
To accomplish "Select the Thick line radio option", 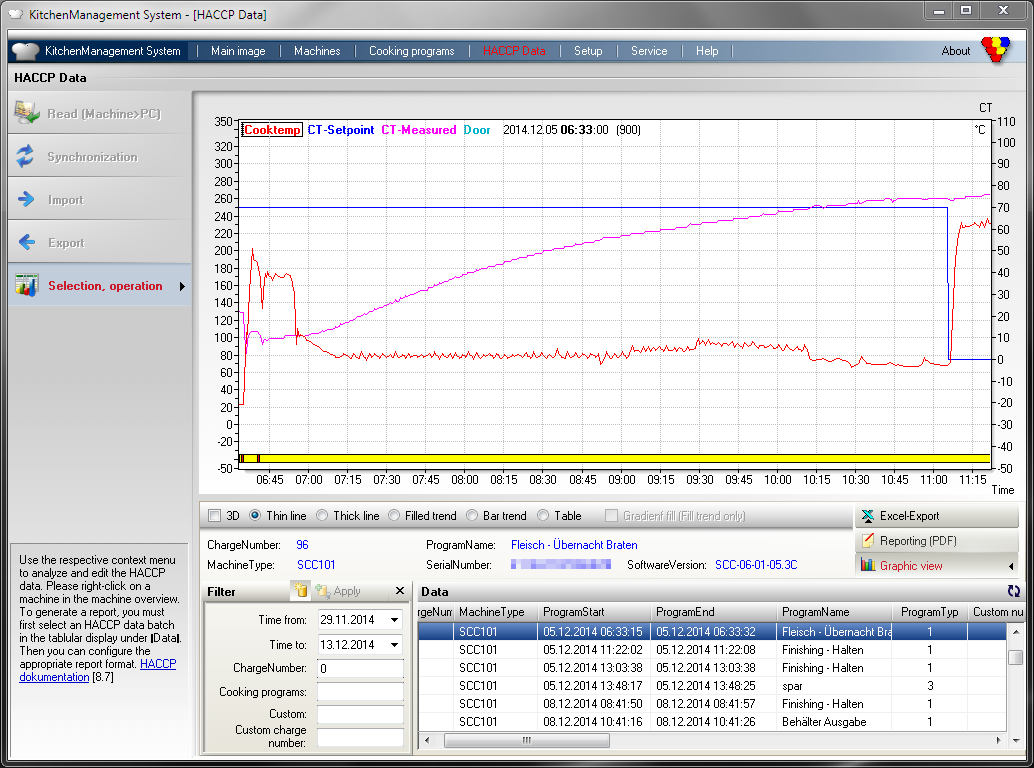I will point(322,516).
